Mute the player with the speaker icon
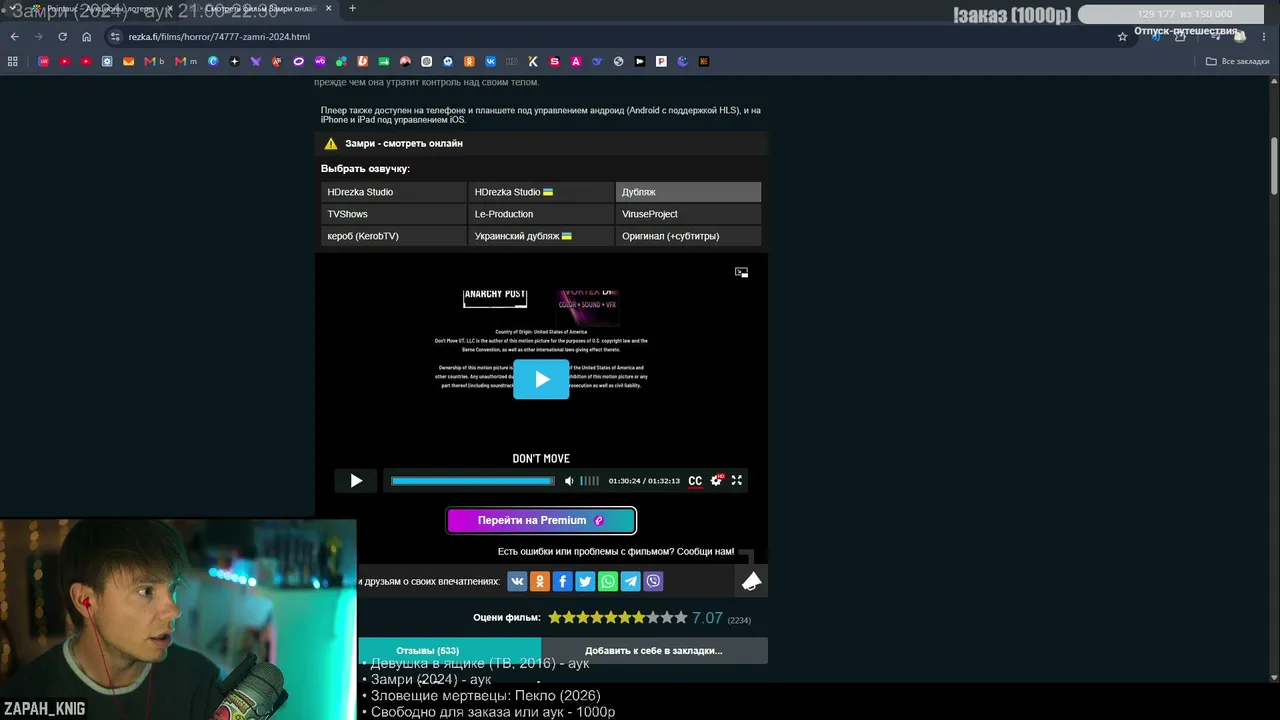This screenshot has width=1280, height=720. [569, 481]
